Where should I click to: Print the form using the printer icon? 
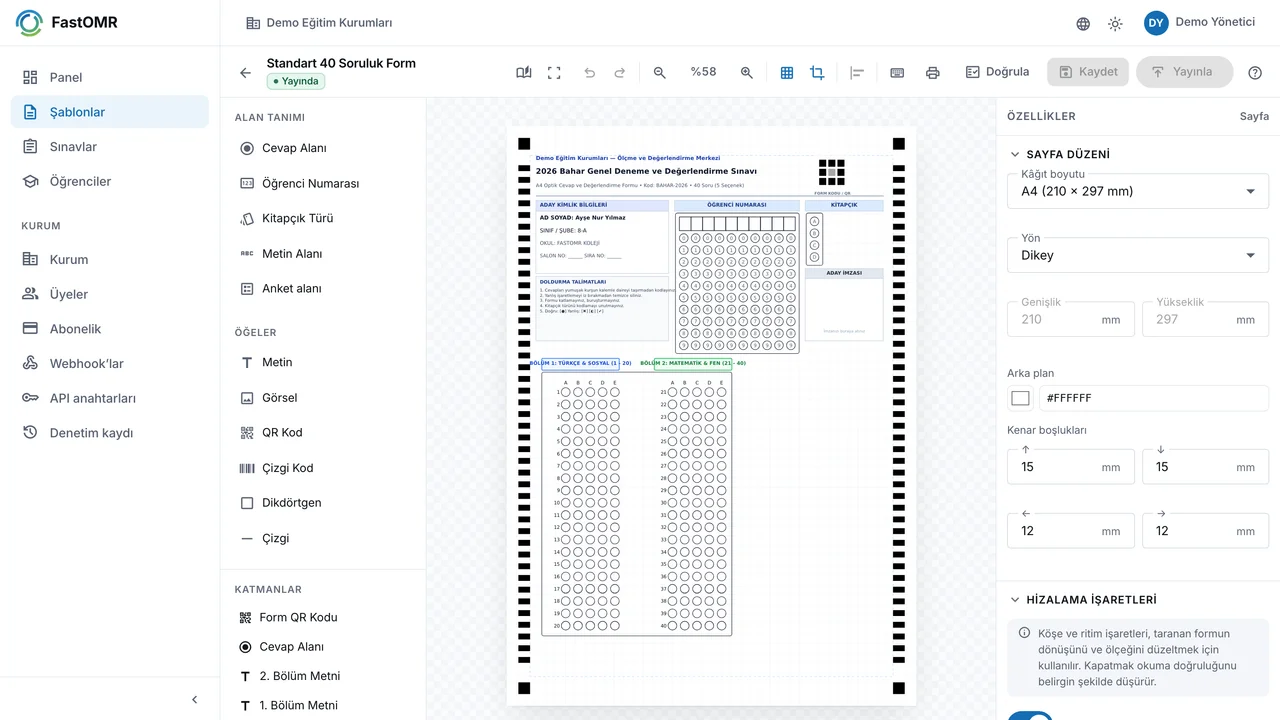933,73
